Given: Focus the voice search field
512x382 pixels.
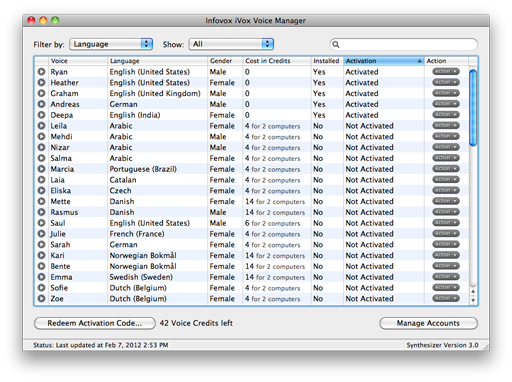Looking at the screenshot, I should tap(404, 44).
